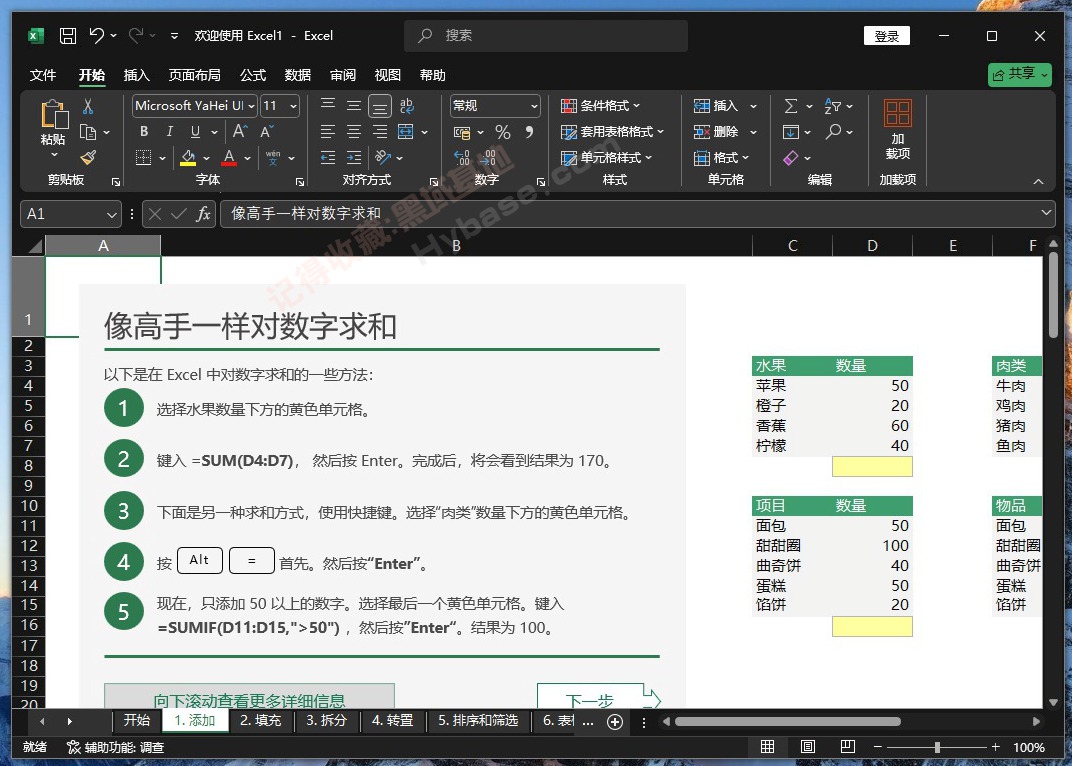The image size is (1072, 766).
Task: Click the Increase Decimal icon
Action: [462, 158]
